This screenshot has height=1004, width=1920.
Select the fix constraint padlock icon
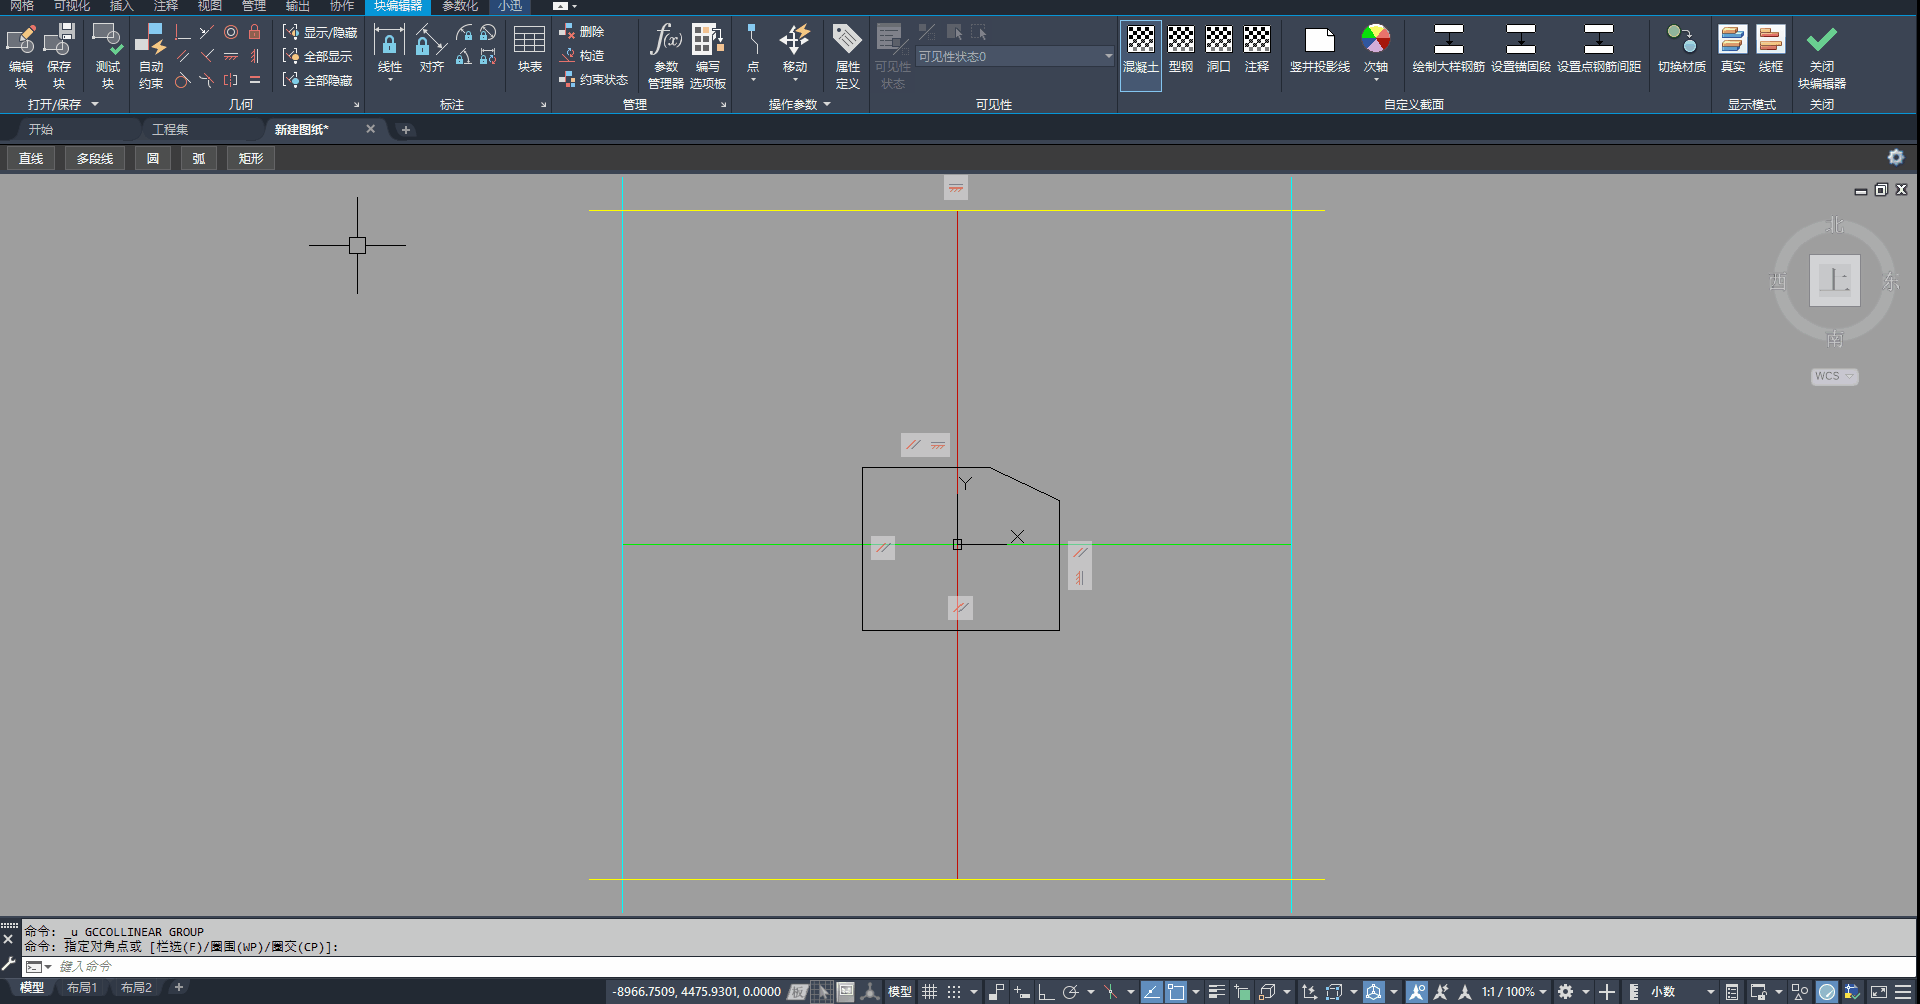tap(255, 32)
